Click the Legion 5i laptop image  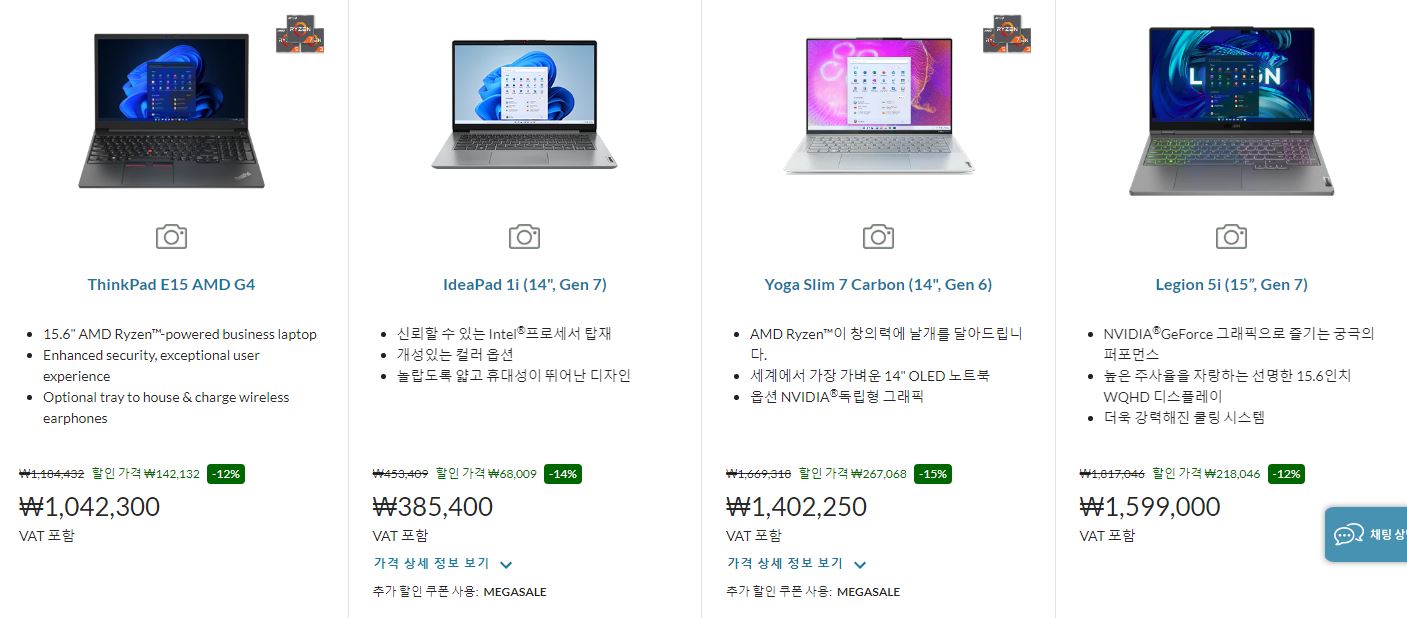pyautogui.click(x=1231, y=110)
